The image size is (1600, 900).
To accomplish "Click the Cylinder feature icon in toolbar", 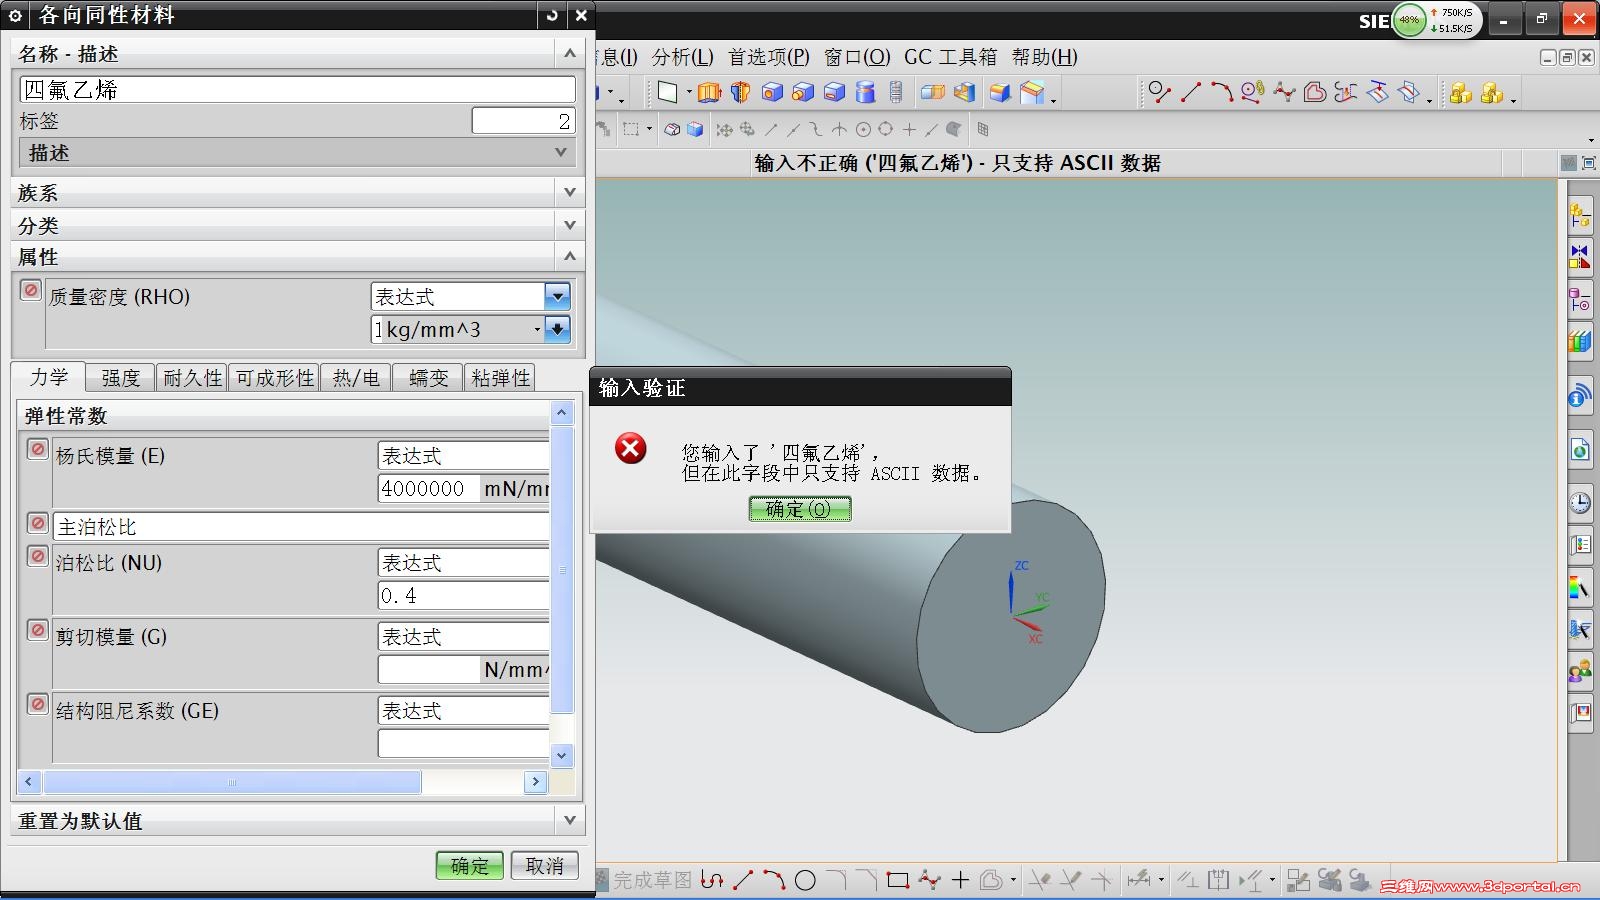I will click(865, 93).
